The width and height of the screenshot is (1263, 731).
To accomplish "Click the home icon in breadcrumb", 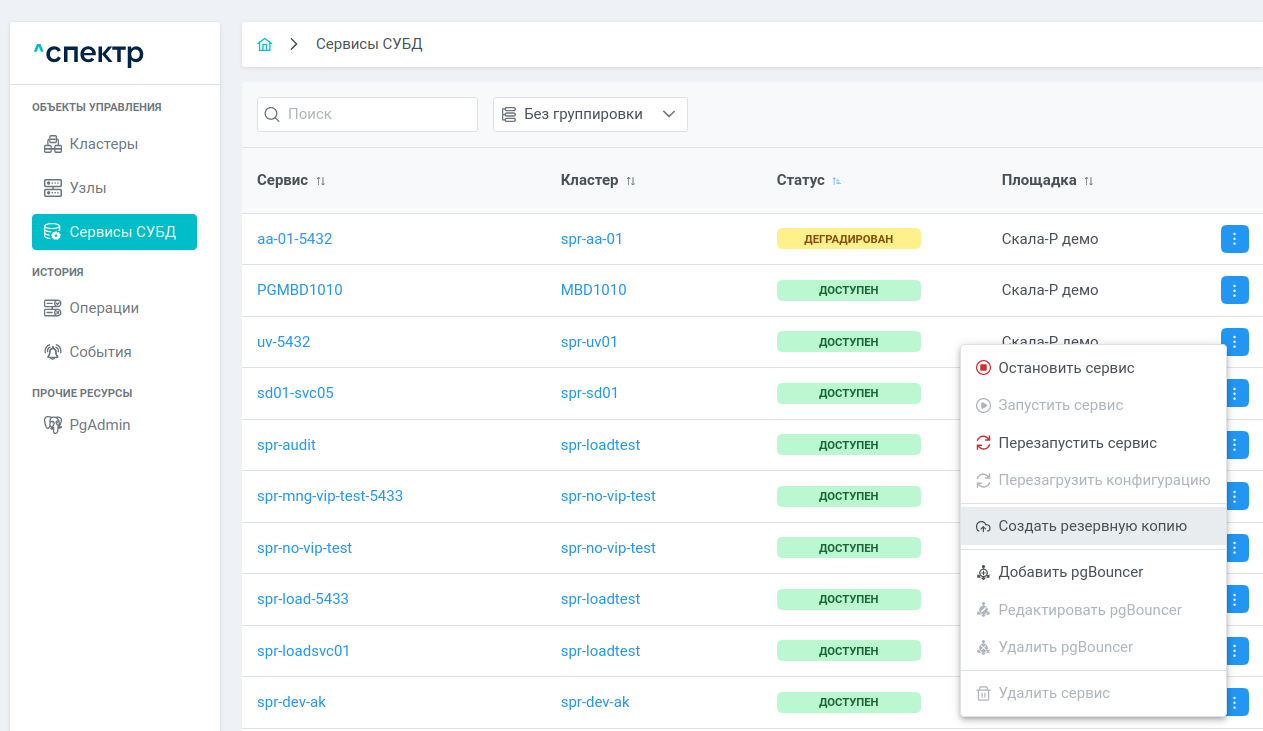I will coord(265,45).
